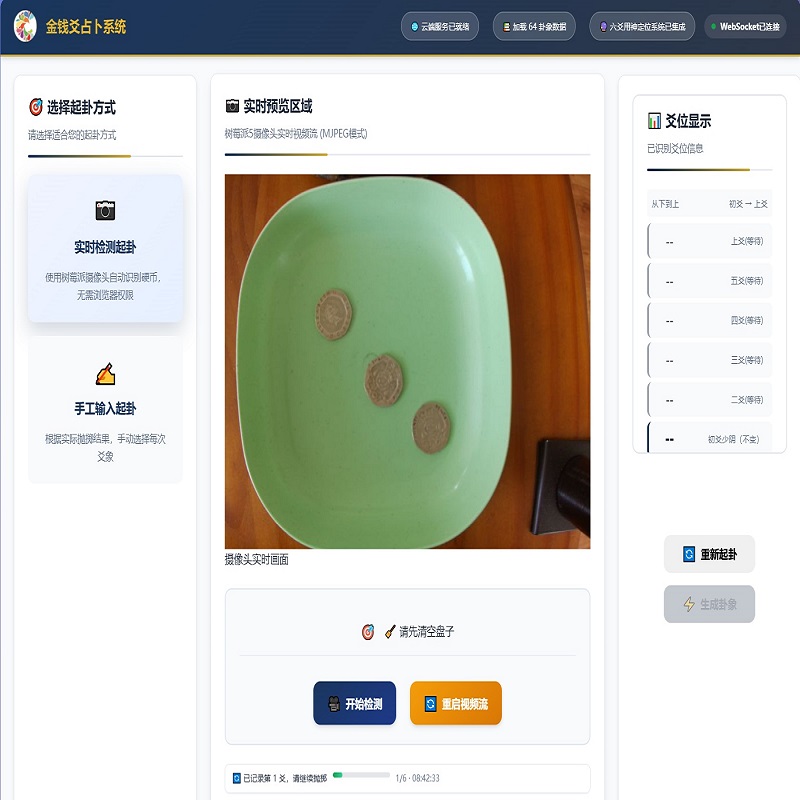The image size is (800, 800).
Task: Click the 重新起卦 button
Action: point(709,554)
